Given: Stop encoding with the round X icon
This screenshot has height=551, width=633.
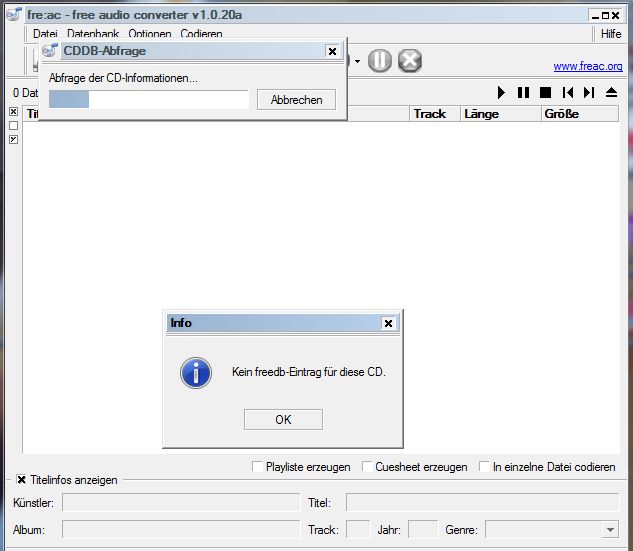Looking at the screenshot, I should [x=410, y=61].
